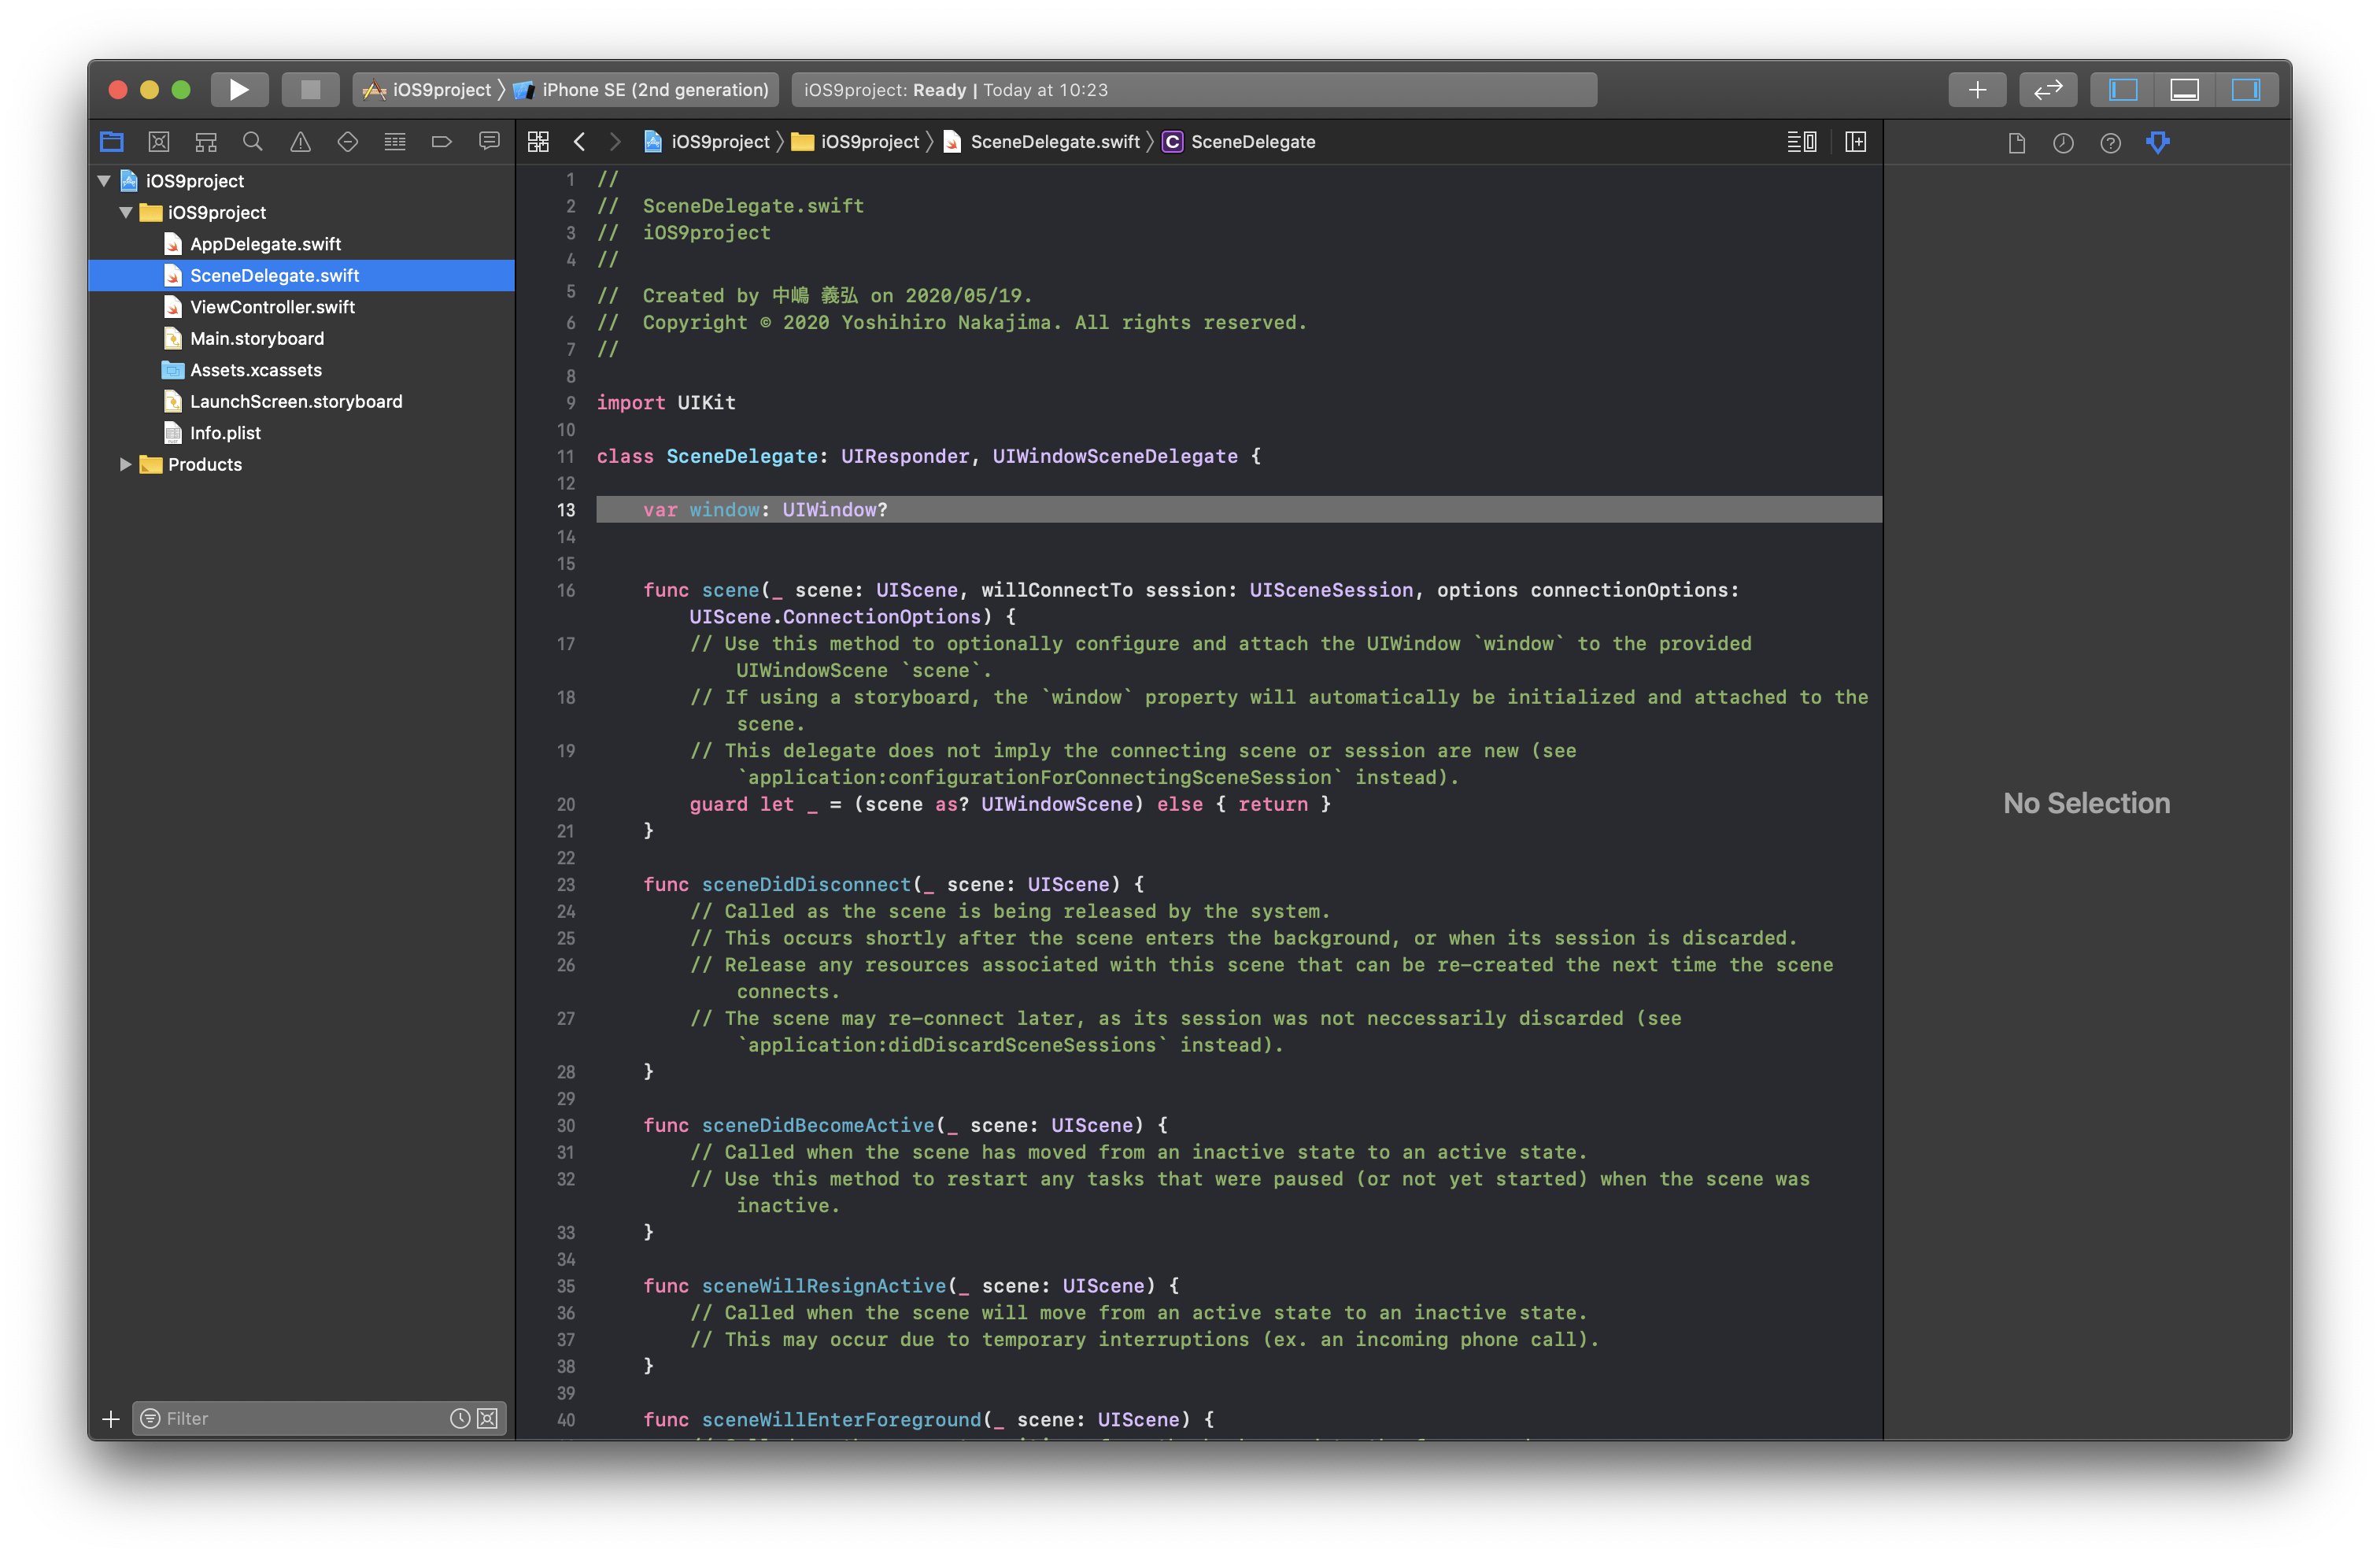The image size is (2380, 1557).
Task: Click line number 13 in gutter
Action: pyautogui.click(x=566, y=510)
